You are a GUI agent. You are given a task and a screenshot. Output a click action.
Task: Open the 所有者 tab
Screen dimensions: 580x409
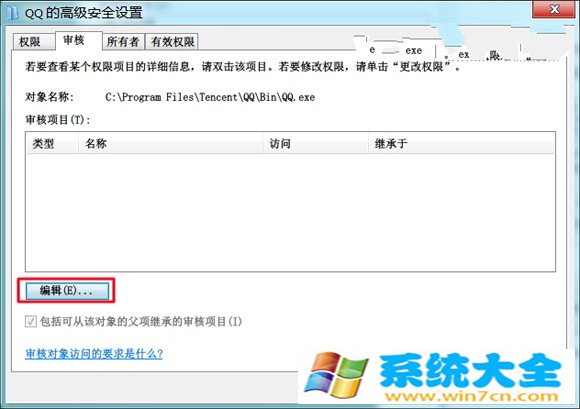[x=122, y=42]
